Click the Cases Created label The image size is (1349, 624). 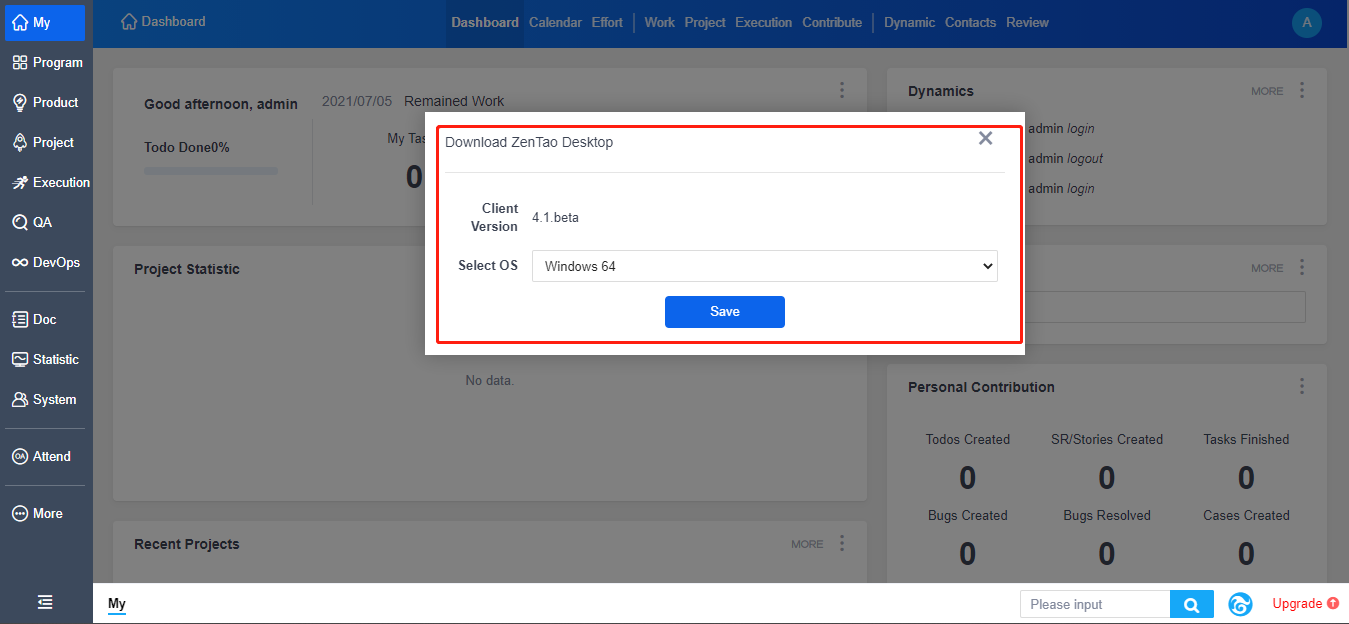[1246, 515]
